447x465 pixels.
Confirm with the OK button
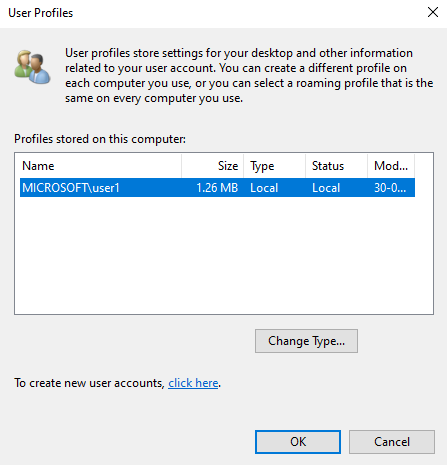click(298, 442)
